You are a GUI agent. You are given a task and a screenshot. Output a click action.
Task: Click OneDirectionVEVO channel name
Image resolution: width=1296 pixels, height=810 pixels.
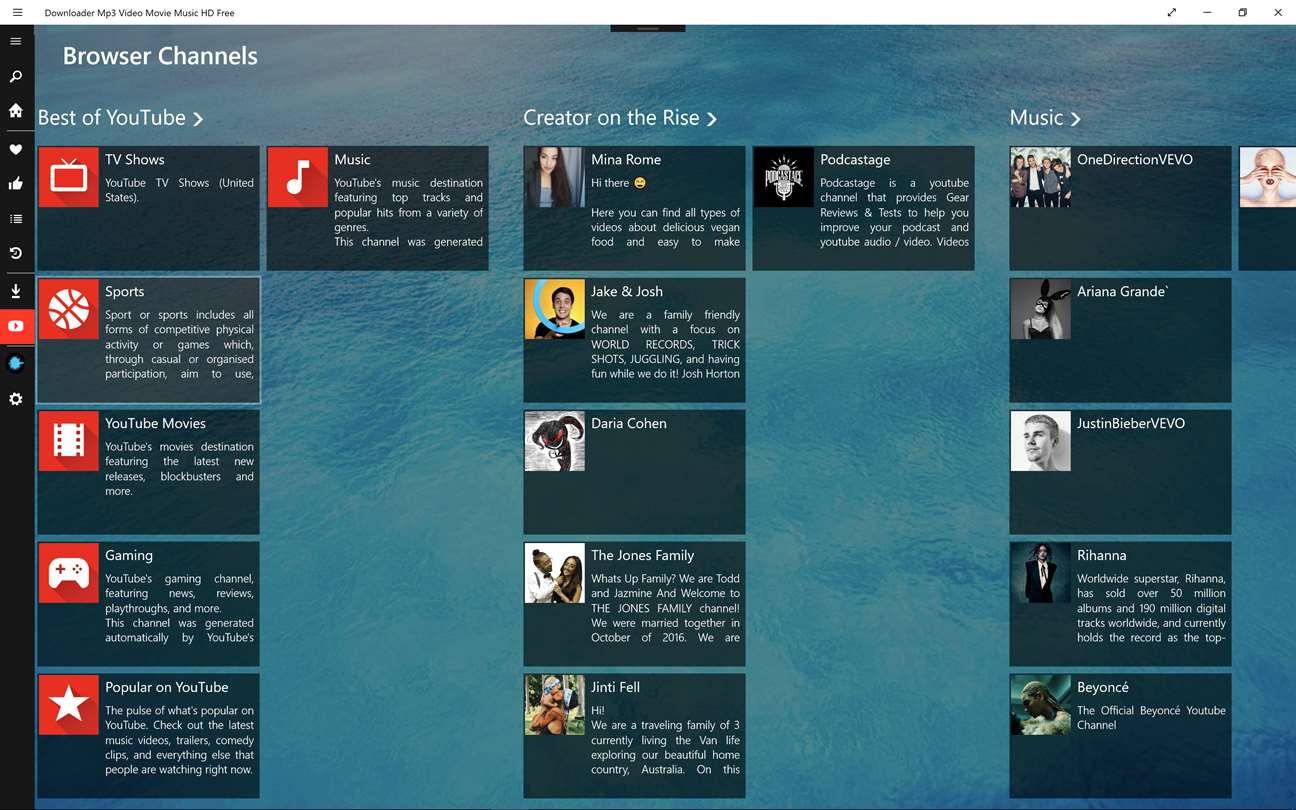pos(1135,160)
